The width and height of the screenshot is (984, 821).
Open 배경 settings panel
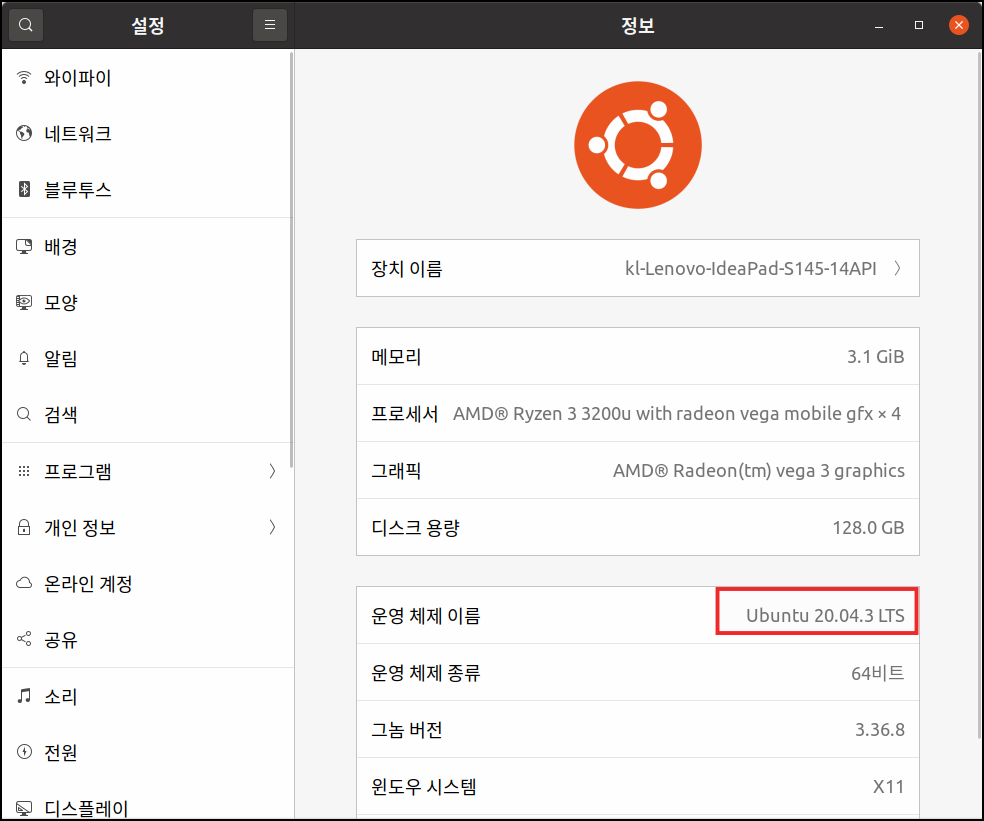[x=147, y=246]
